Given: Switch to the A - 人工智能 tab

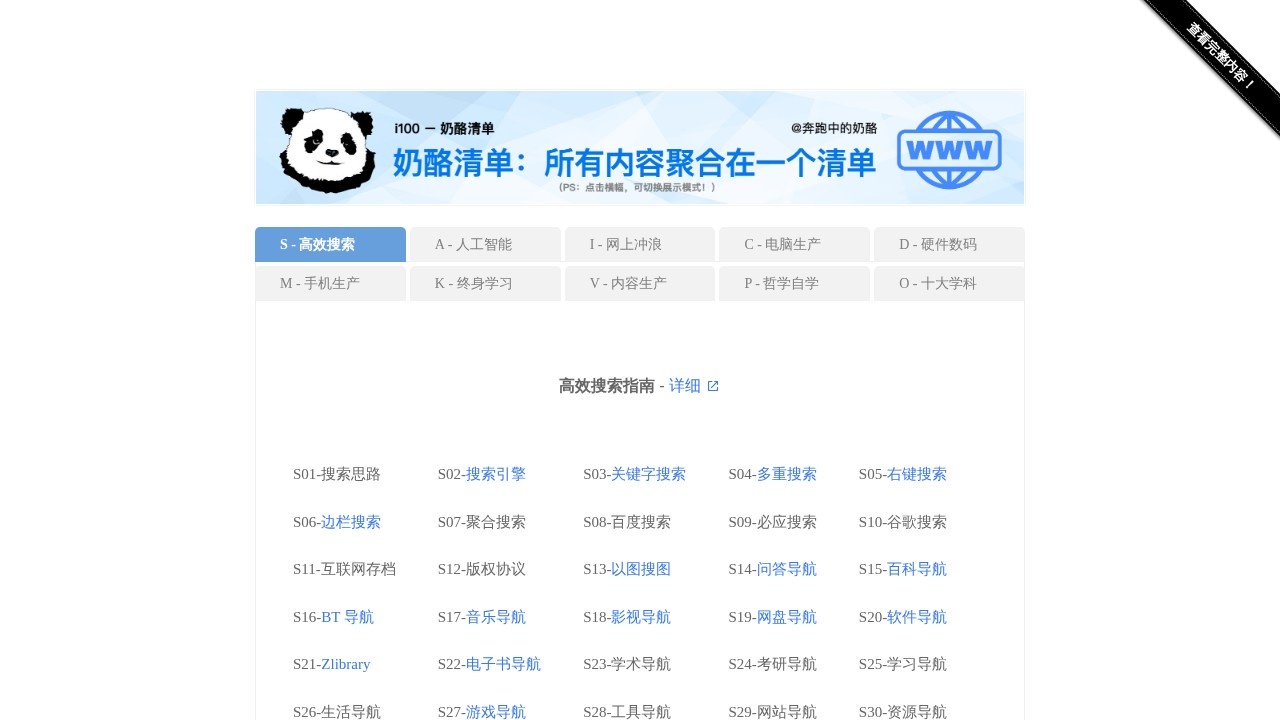Looking at the screenshot, I should (485, 244).
